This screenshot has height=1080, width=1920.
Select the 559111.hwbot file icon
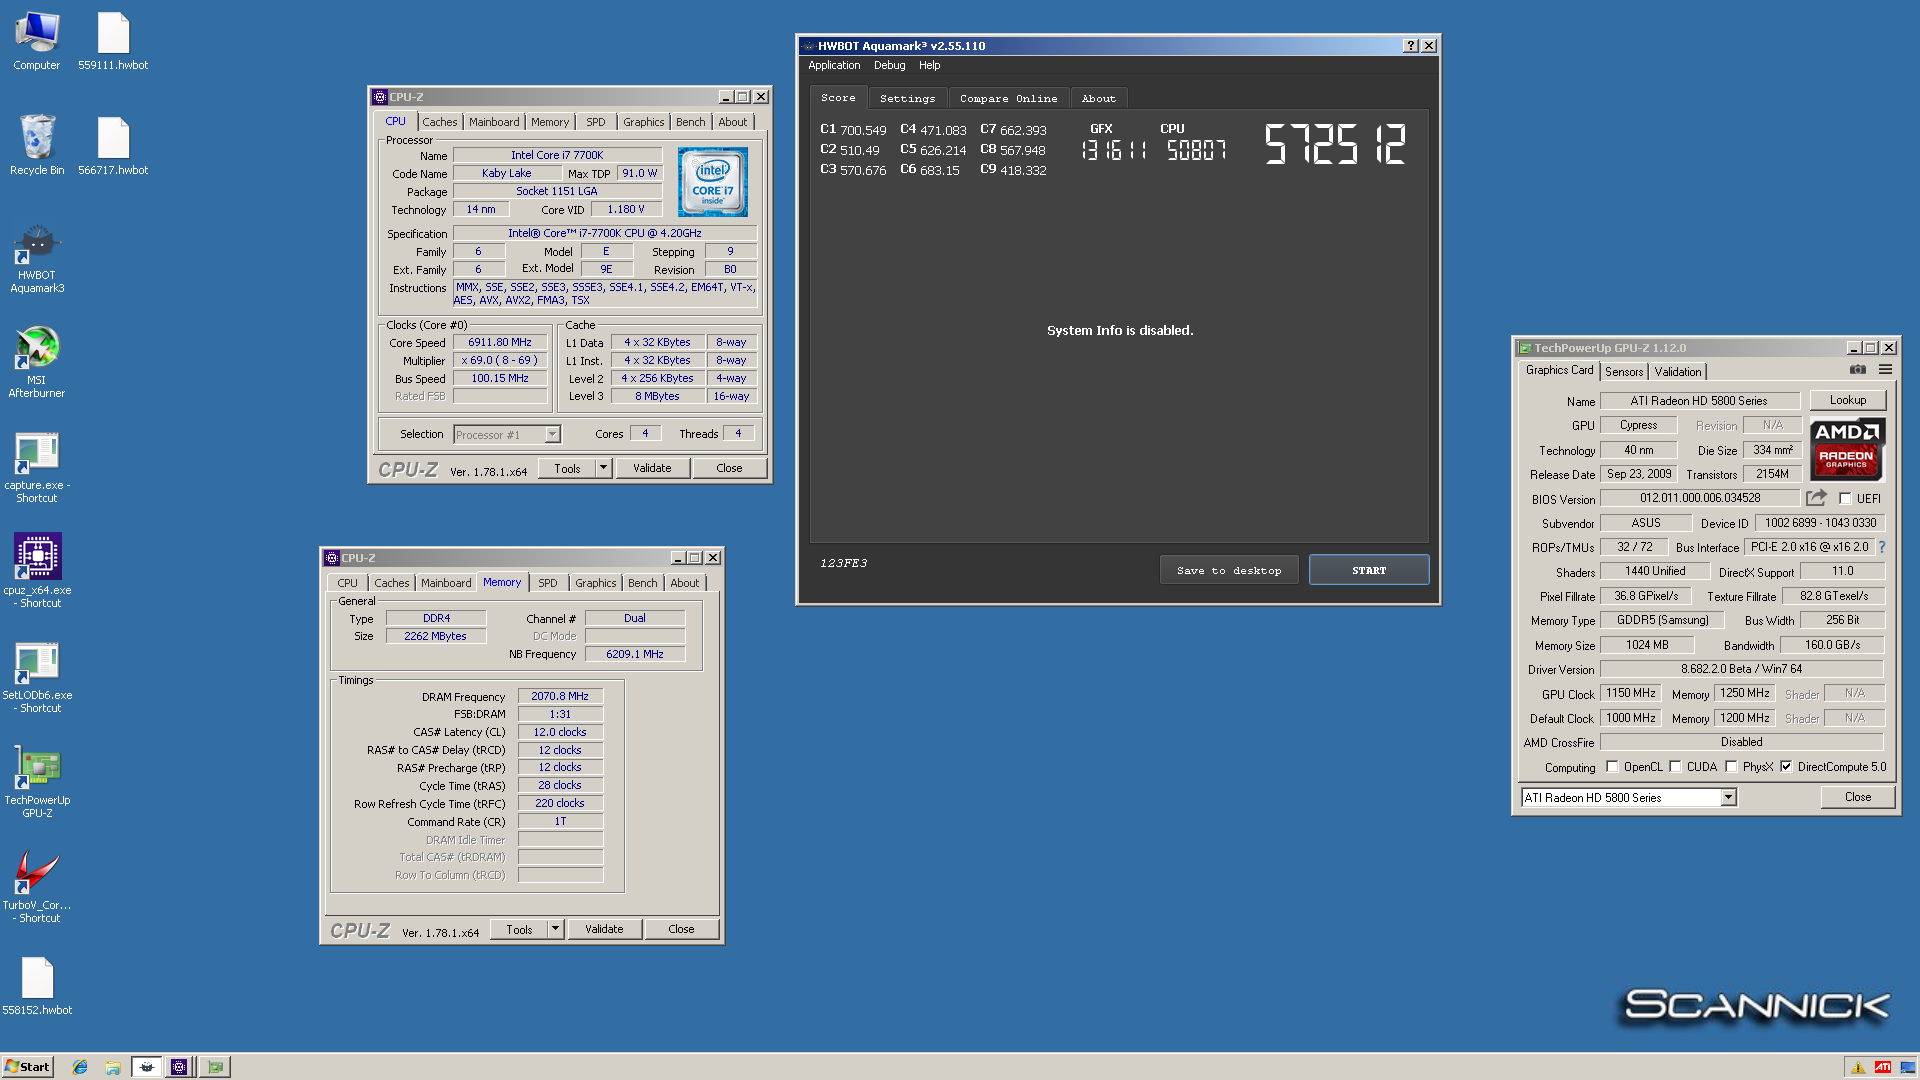tap(113, 41)
